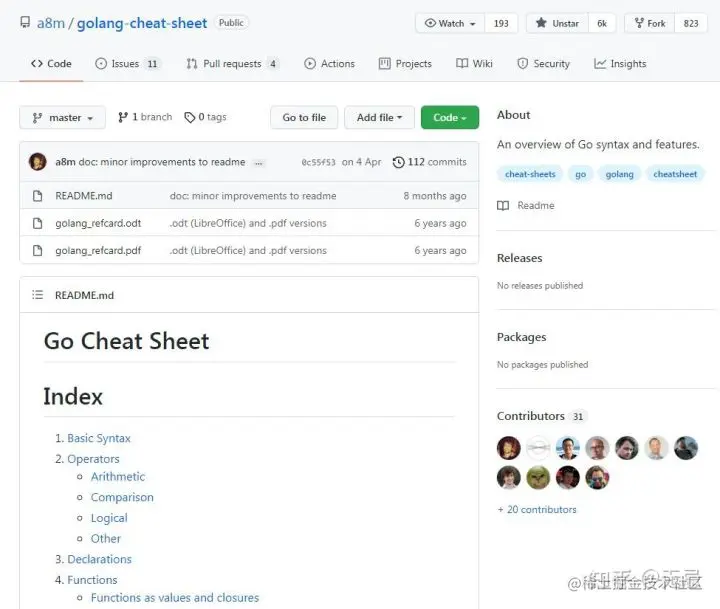Toggle the README table of contents list icon
Image resolution: width=720 pixels, height=609 pixels.
[x=38, y=295]
